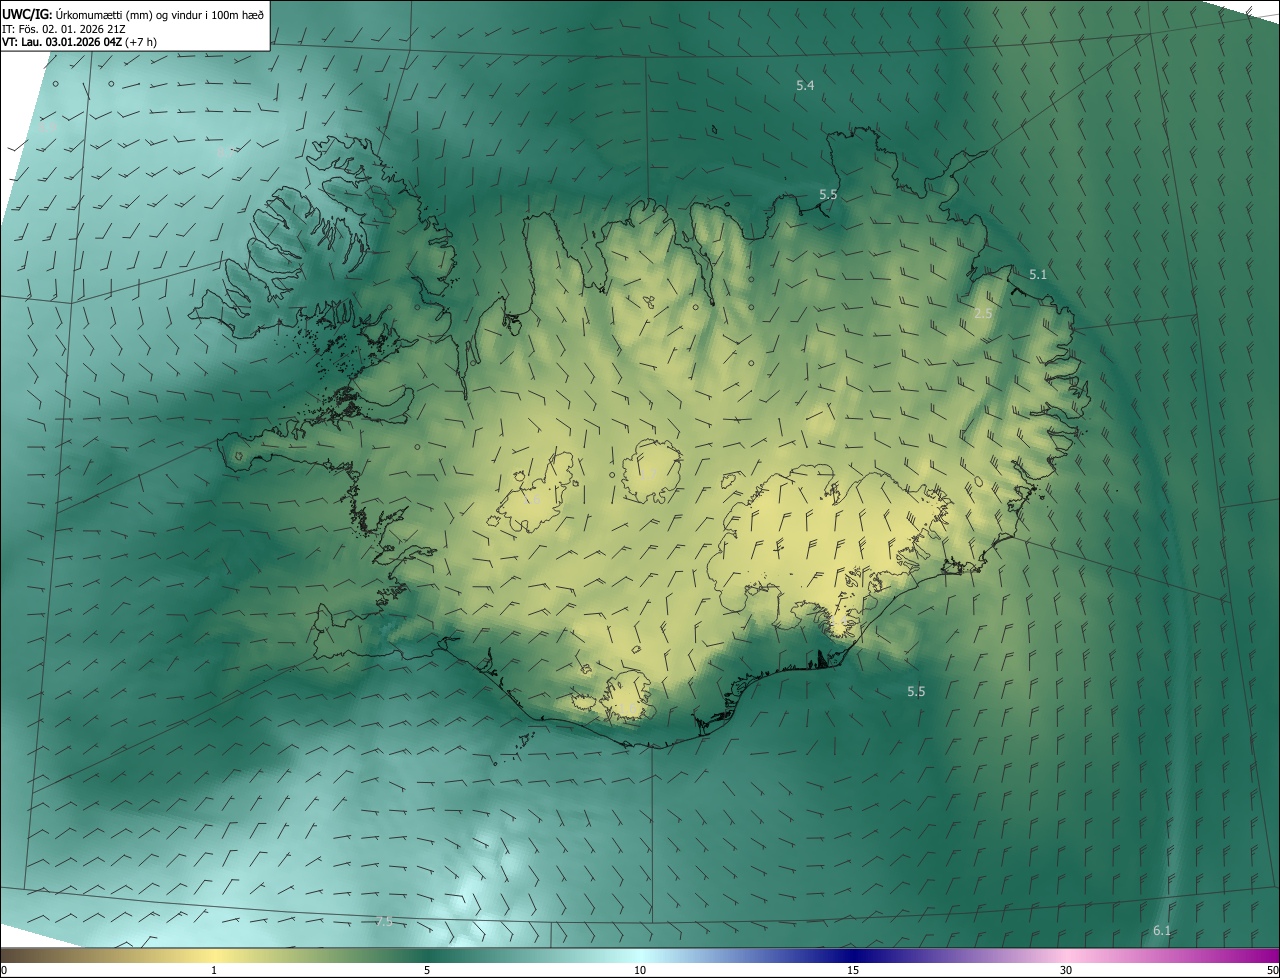The image size is (1280, 978).
Task: Select the 2.5 value label in East Iceland
Action: tap(983, 314)
